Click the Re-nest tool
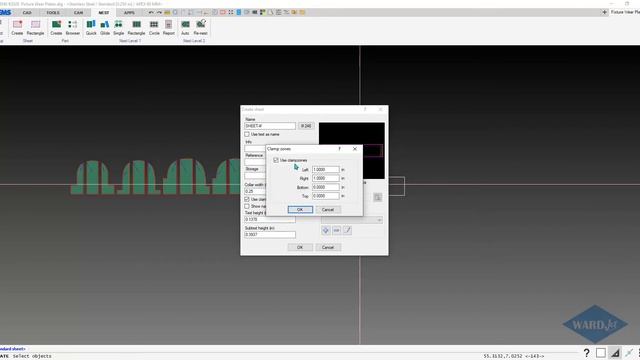 pyautogui.click(x=200, y=28)
